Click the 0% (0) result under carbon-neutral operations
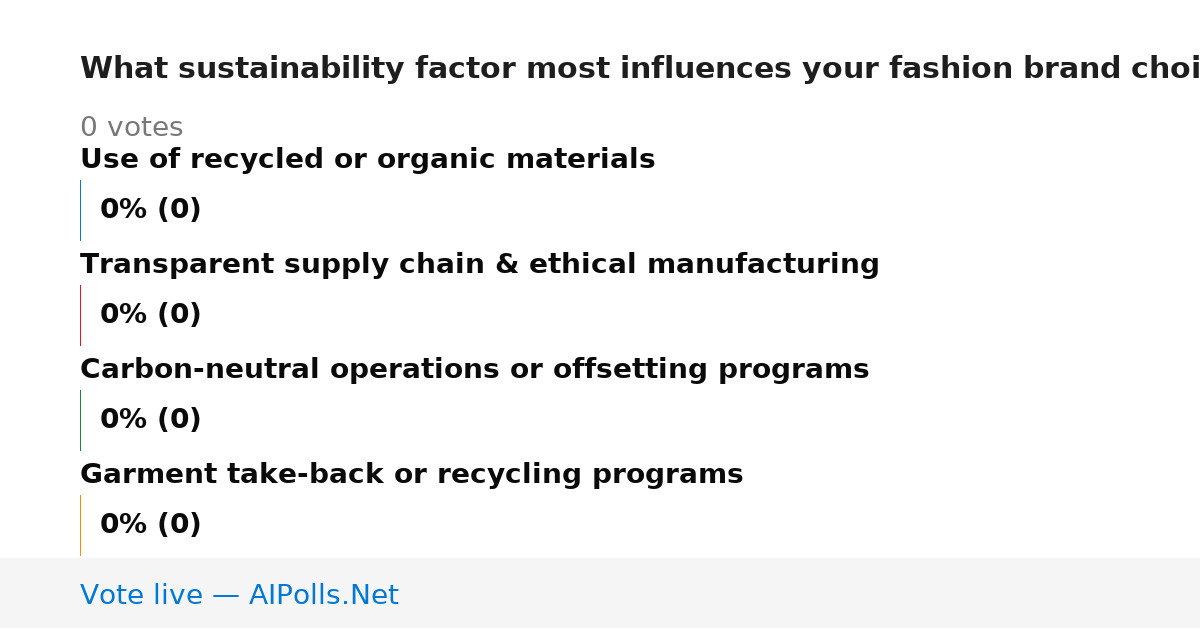Image resolution: width=1200 pixels, height=628 pixels. pos(150,420)
